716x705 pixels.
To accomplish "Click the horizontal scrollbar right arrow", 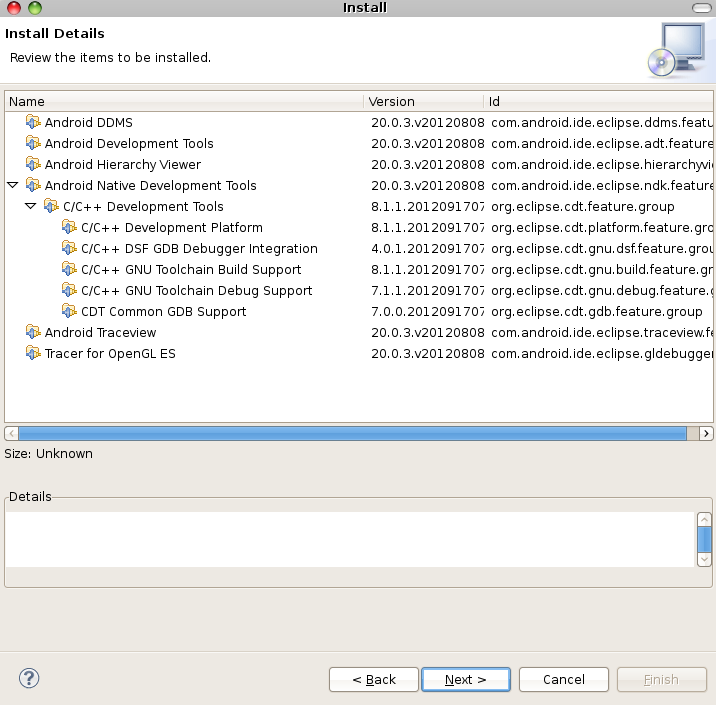I will coord(706,433).
